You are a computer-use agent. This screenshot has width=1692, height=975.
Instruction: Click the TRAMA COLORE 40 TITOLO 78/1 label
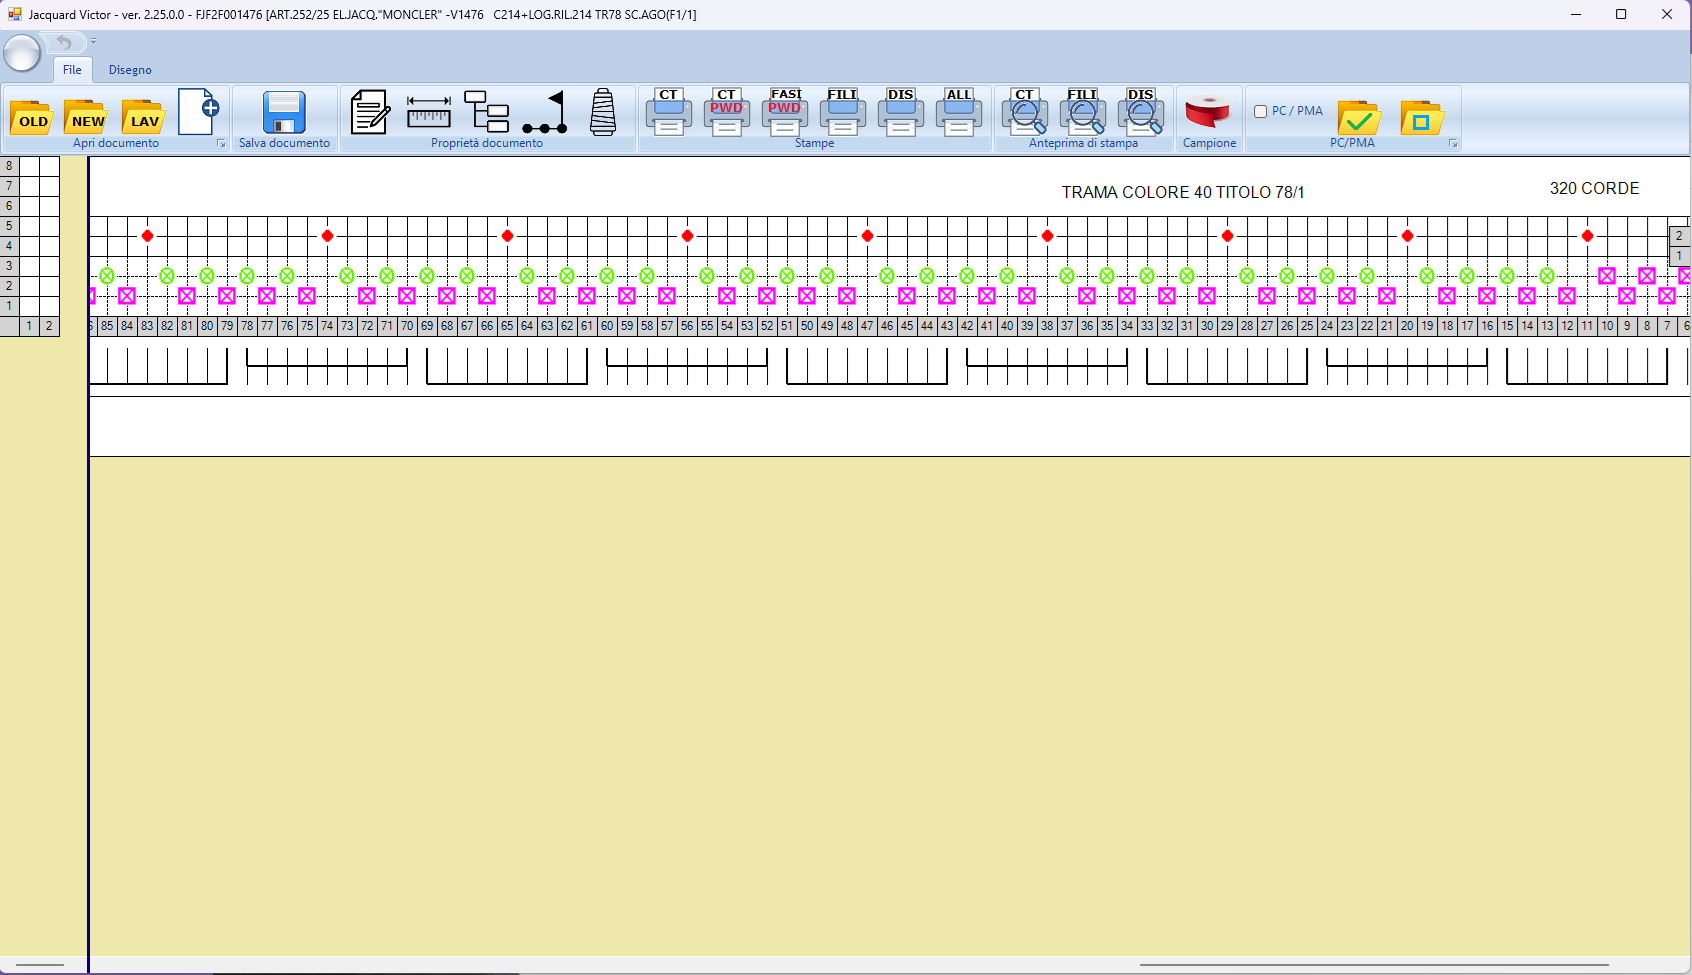coord(1183,192)
